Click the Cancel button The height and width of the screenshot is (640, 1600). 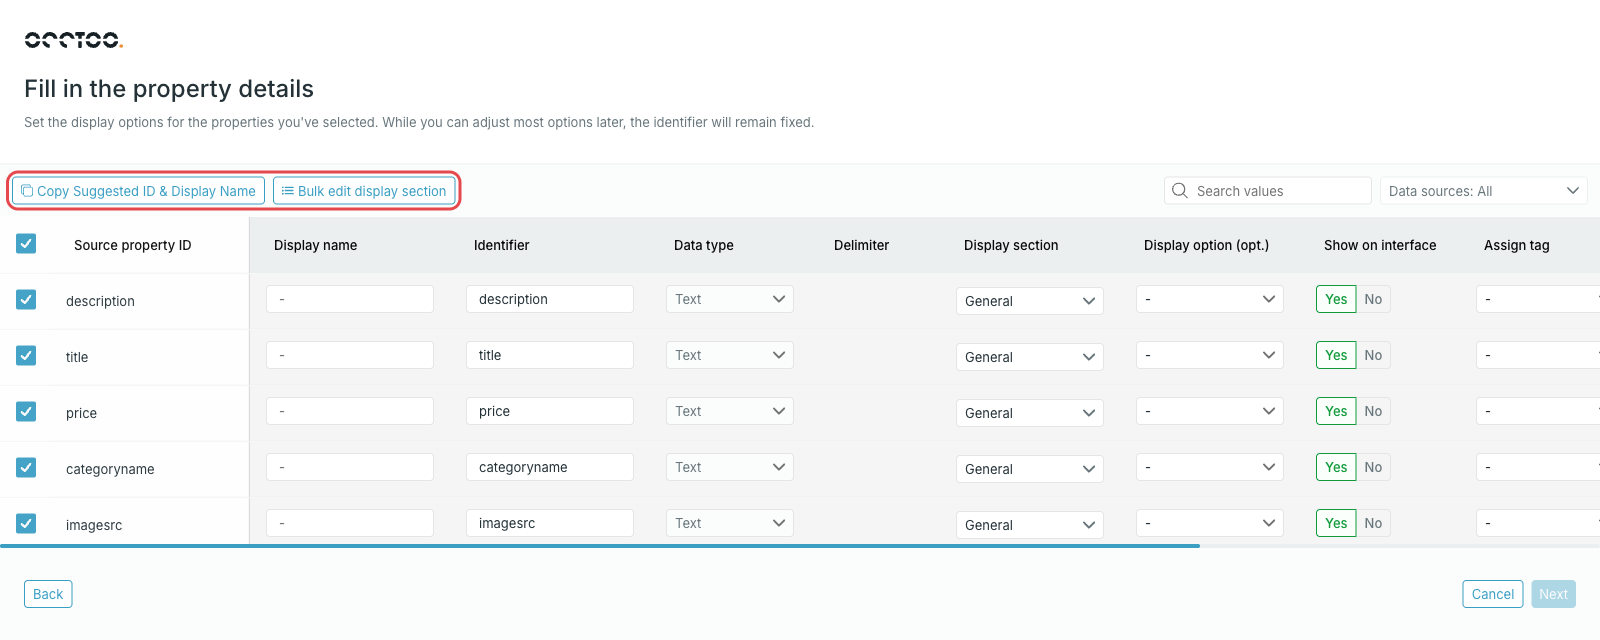tap(1492, 594)
